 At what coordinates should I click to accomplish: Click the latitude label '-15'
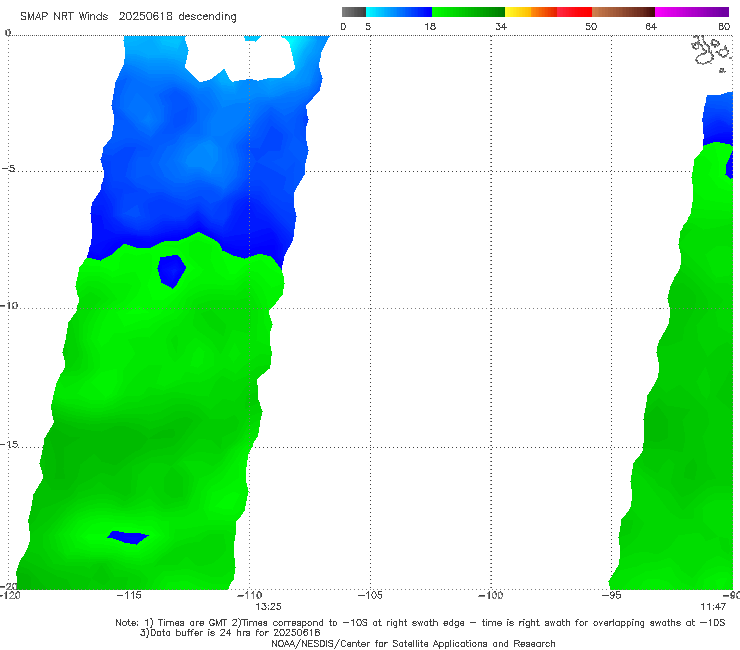point(9,444)
